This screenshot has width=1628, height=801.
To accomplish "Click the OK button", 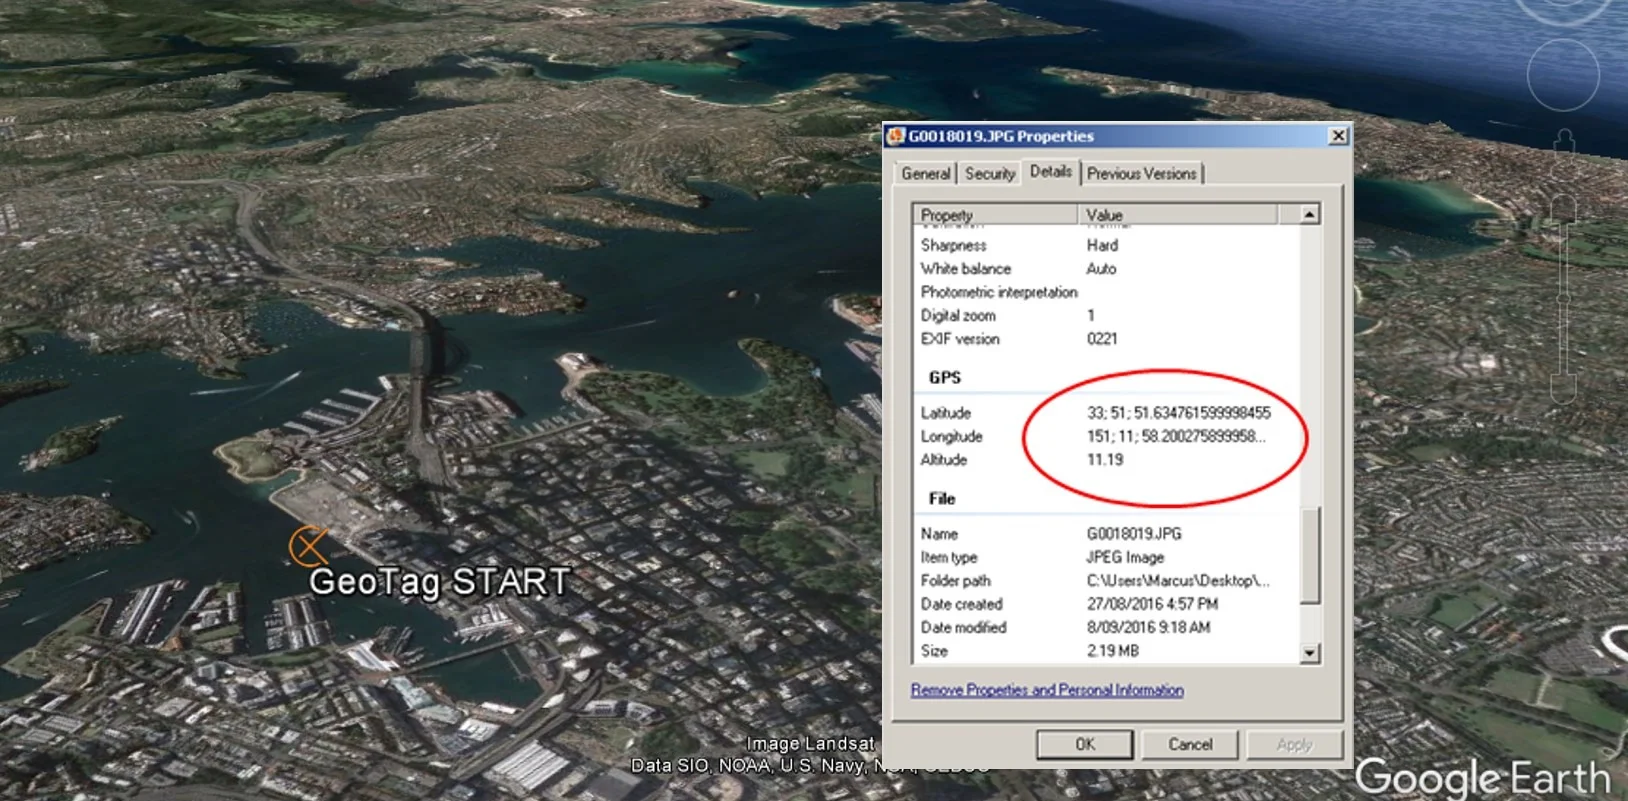I will [x=1085, y=744].
